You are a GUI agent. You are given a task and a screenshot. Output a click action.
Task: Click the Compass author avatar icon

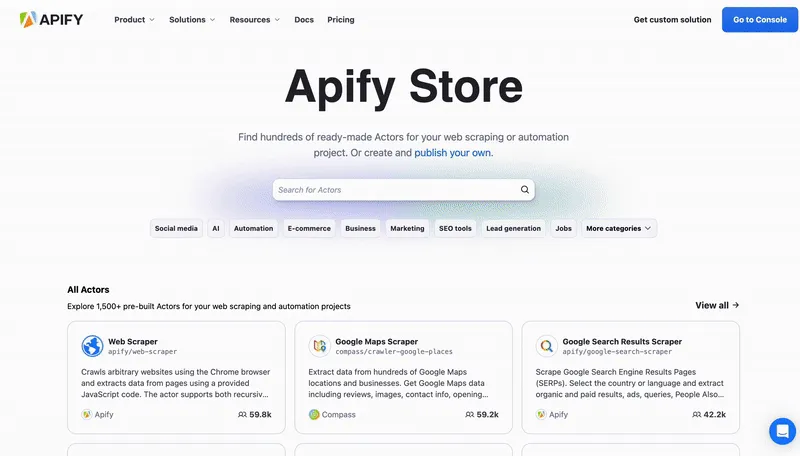(314, 414)
